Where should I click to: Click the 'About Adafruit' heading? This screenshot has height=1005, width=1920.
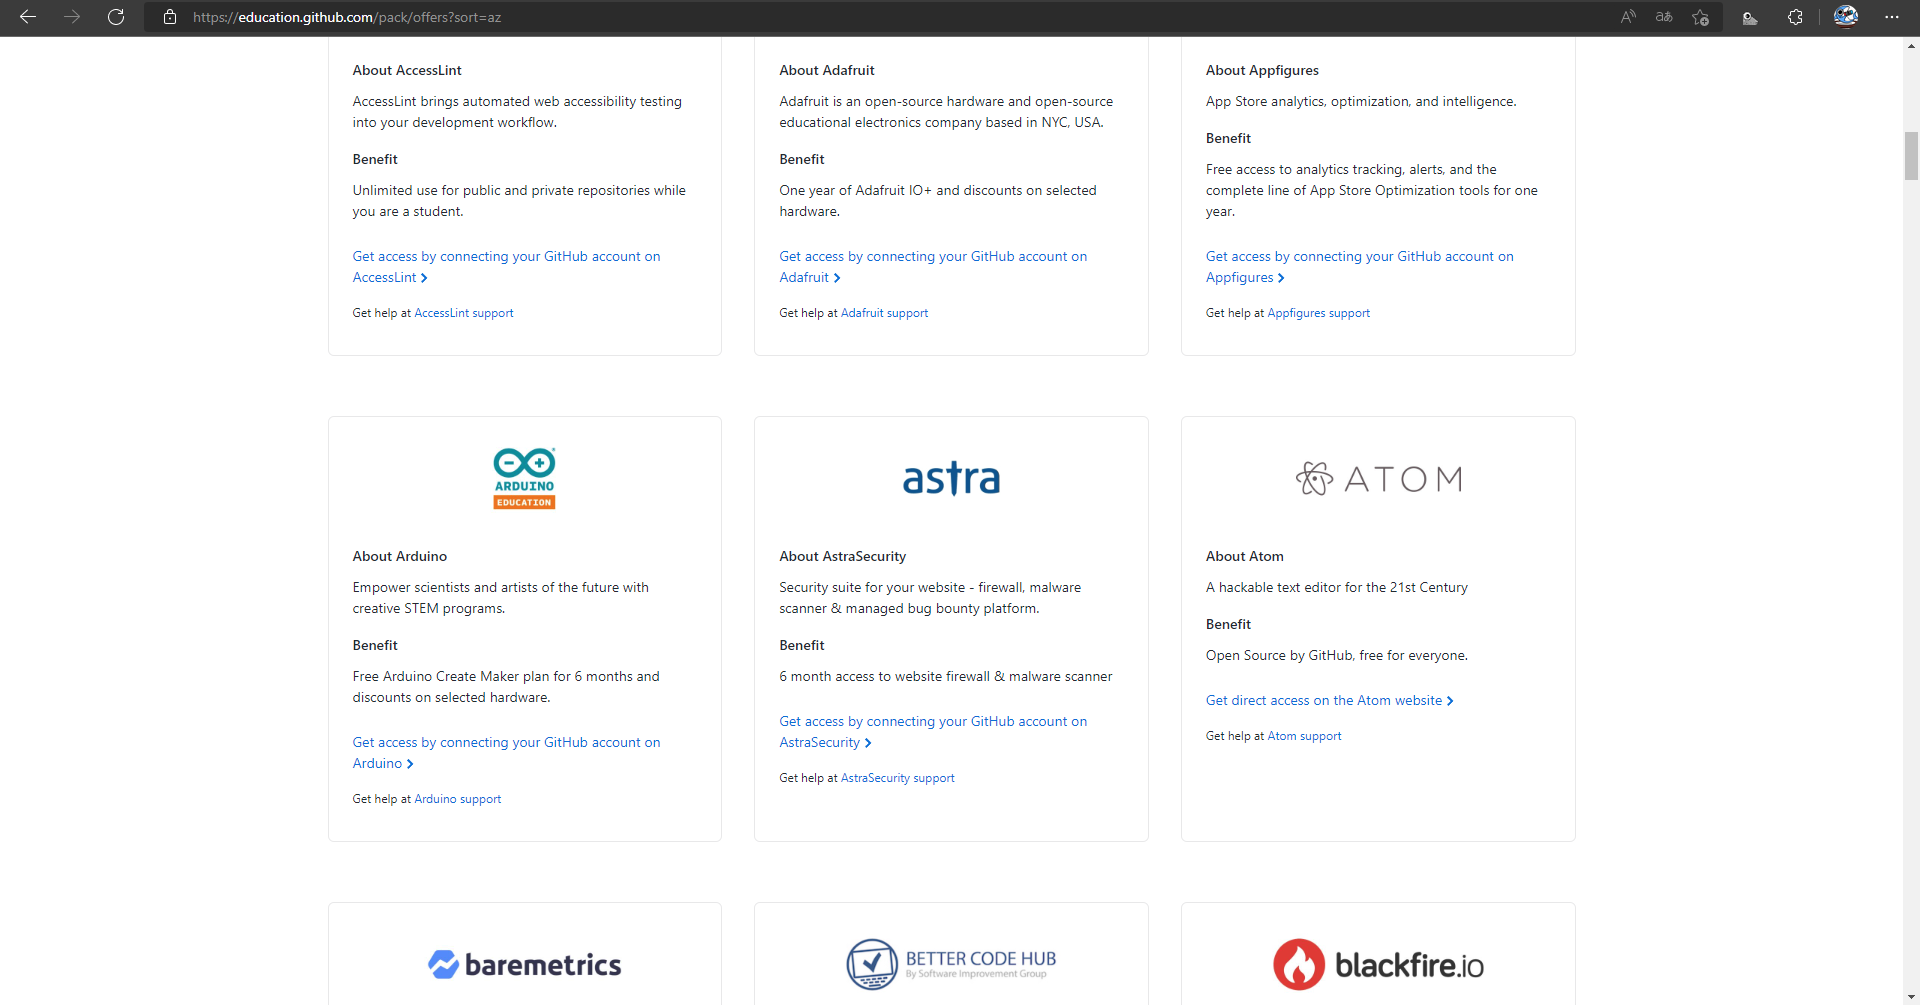pyautogui.click(x=826, y=70)
